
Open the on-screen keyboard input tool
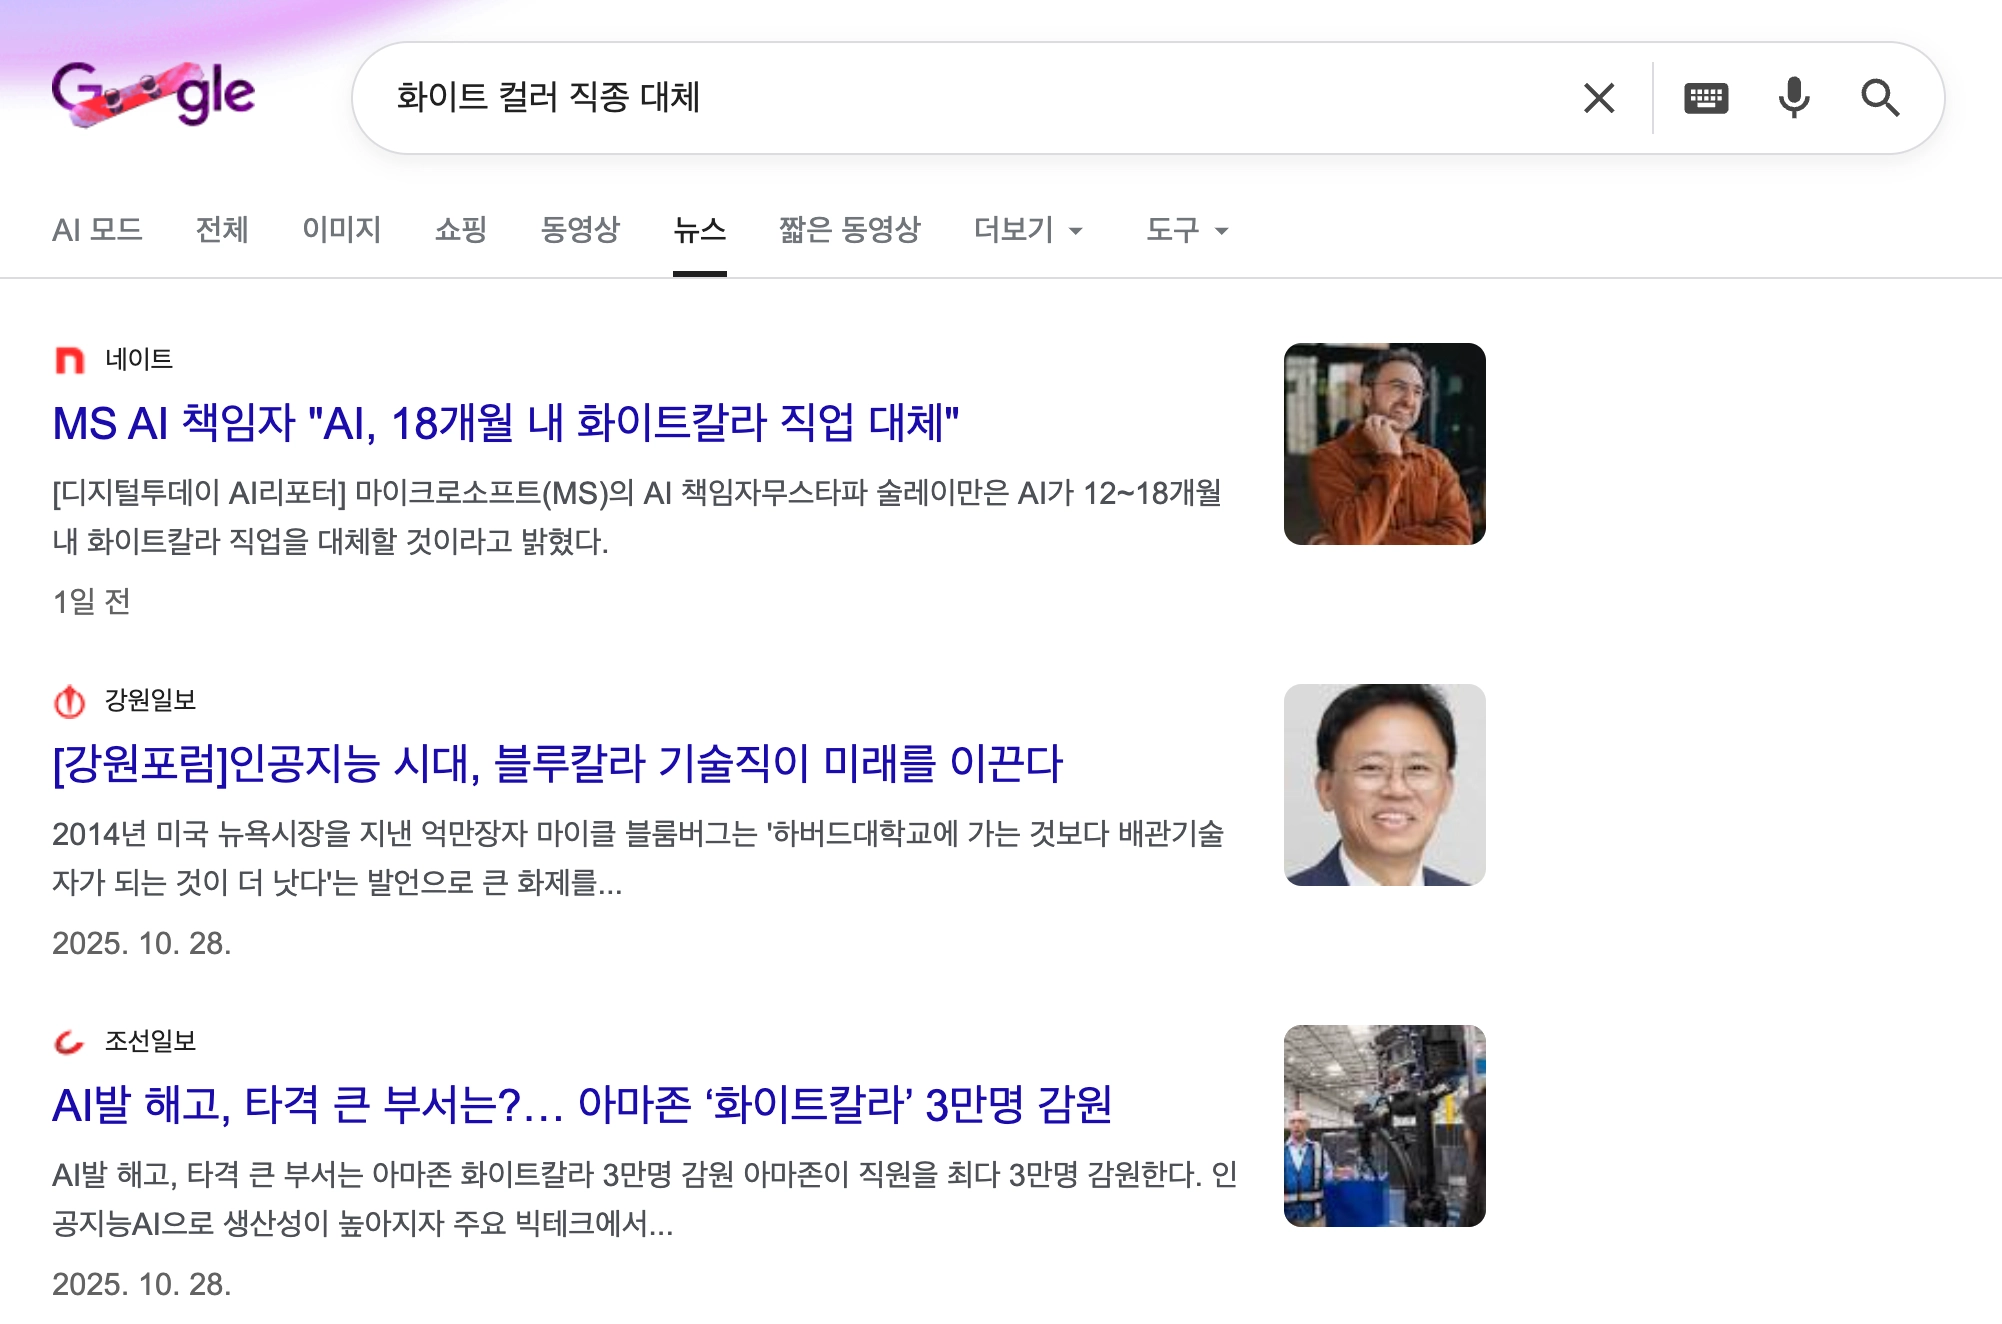1705,98
